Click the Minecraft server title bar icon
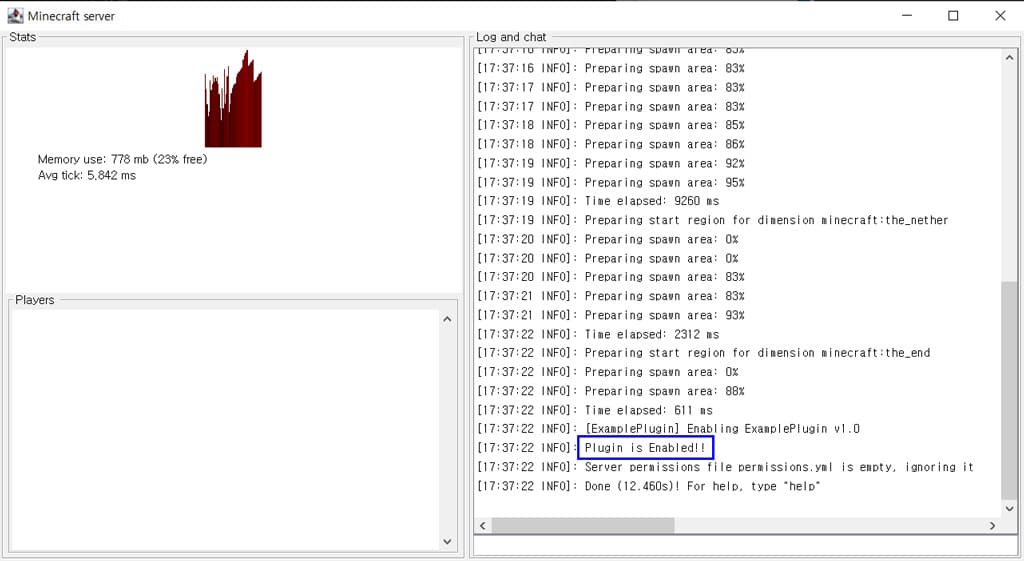 click(x=15, y=16)
